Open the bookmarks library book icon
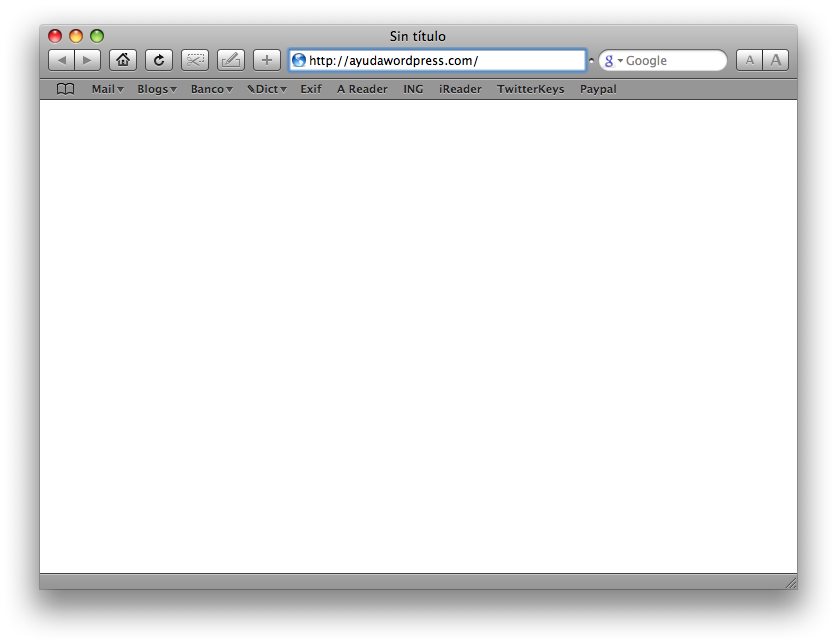837x644 pixels. point(65,89)
